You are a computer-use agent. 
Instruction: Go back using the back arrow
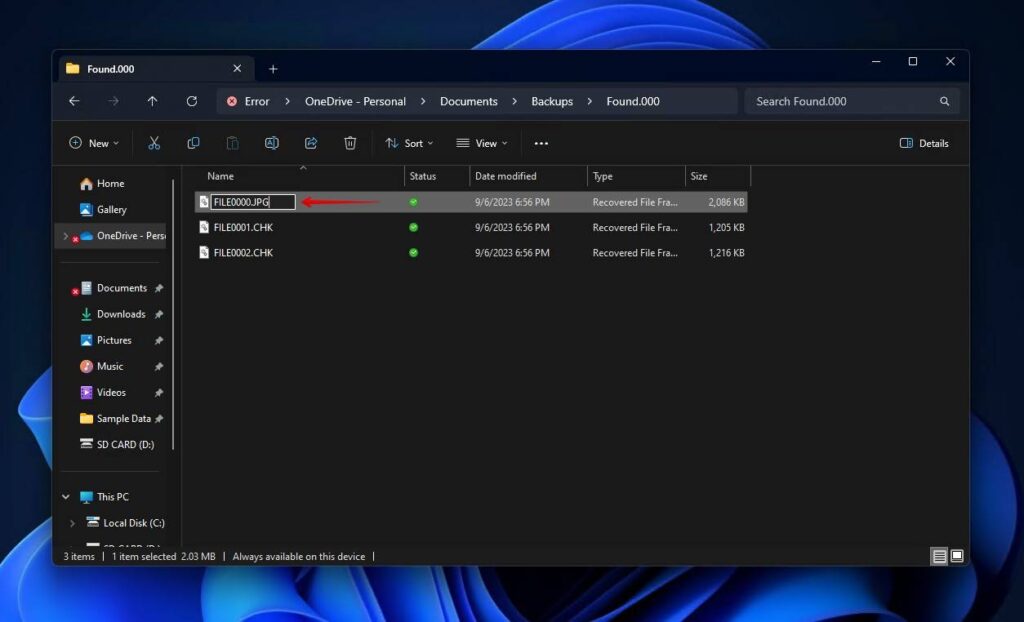pyautogui.click(x=76, y=101)
